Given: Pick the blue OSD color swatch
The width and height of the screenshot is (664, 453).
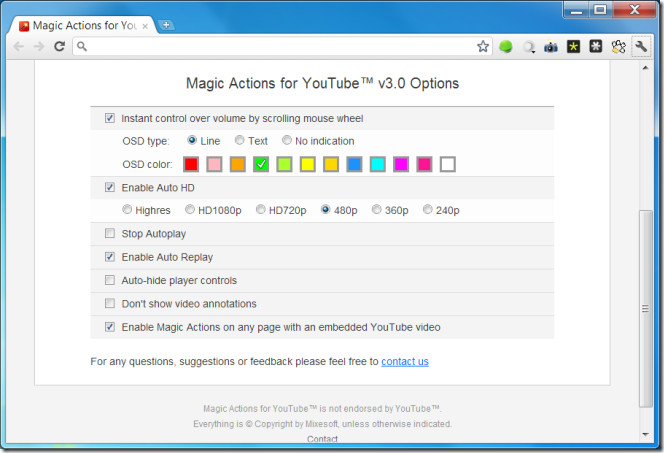Looking at the screenshot, I should click(354, 164).
